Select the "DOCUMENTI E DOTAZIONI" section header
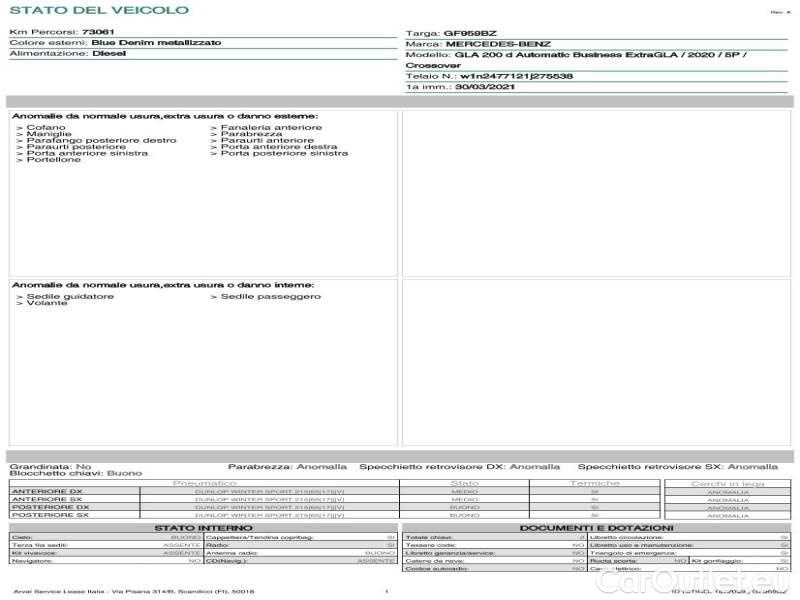Viewport: 800px width, 600px height. (x=596, y=528)
